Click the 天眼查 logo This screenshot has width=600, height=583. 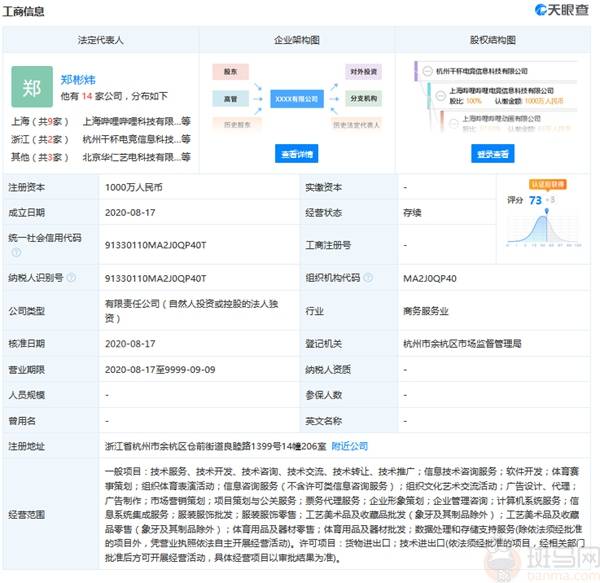[561, 10]
